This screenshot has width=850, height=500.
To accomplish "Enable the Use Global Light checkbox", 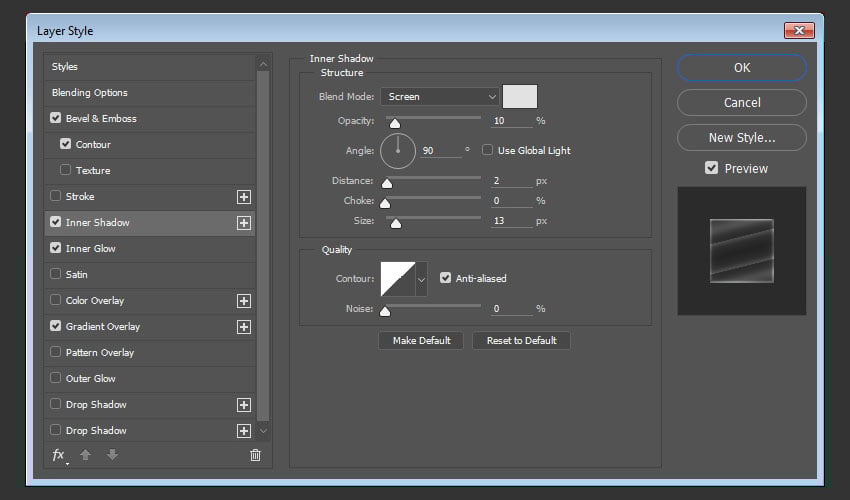I will tap(488, 150).
